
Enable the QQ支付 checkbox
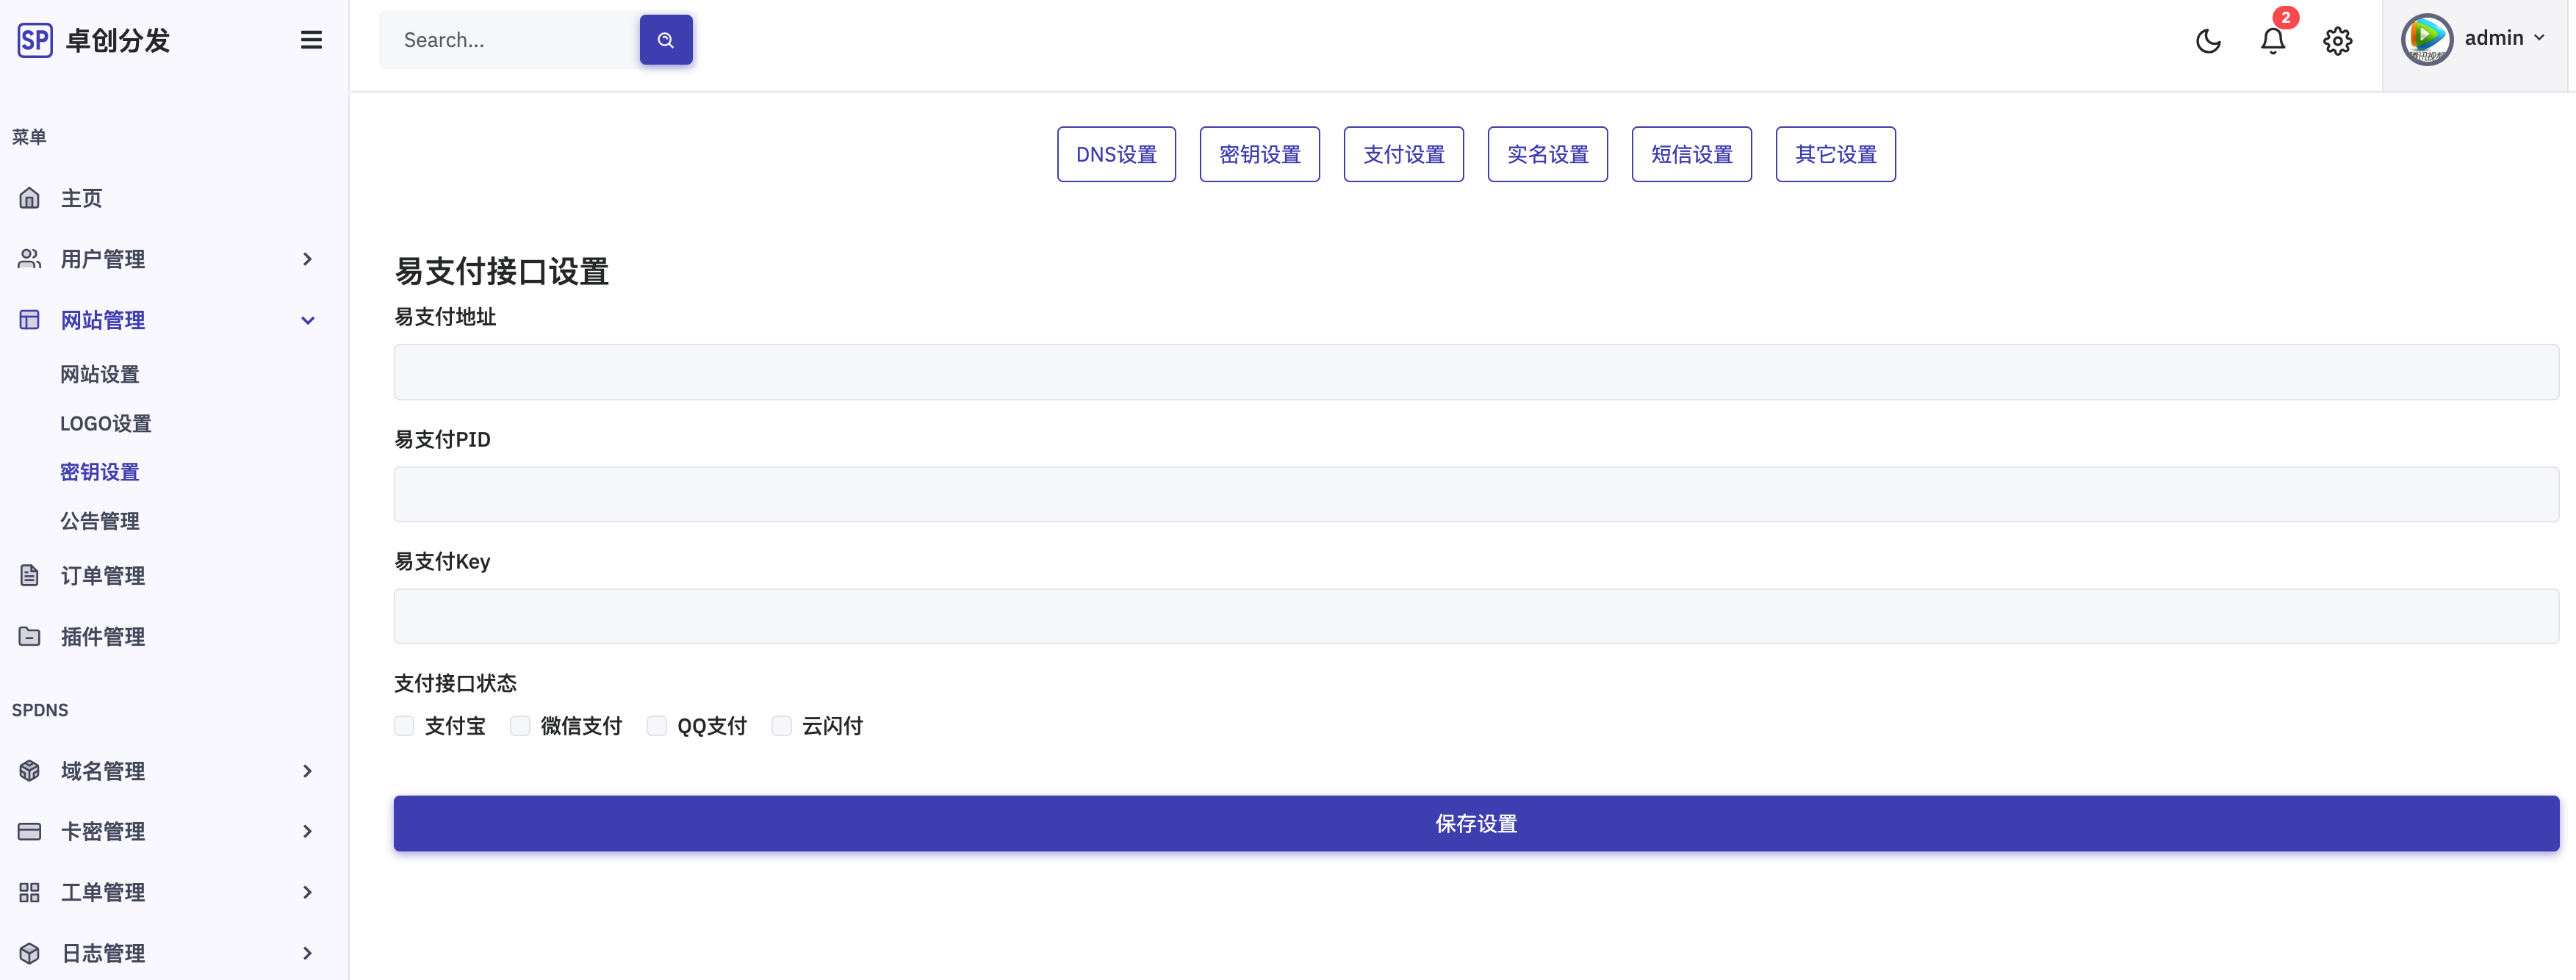(656, 726)
